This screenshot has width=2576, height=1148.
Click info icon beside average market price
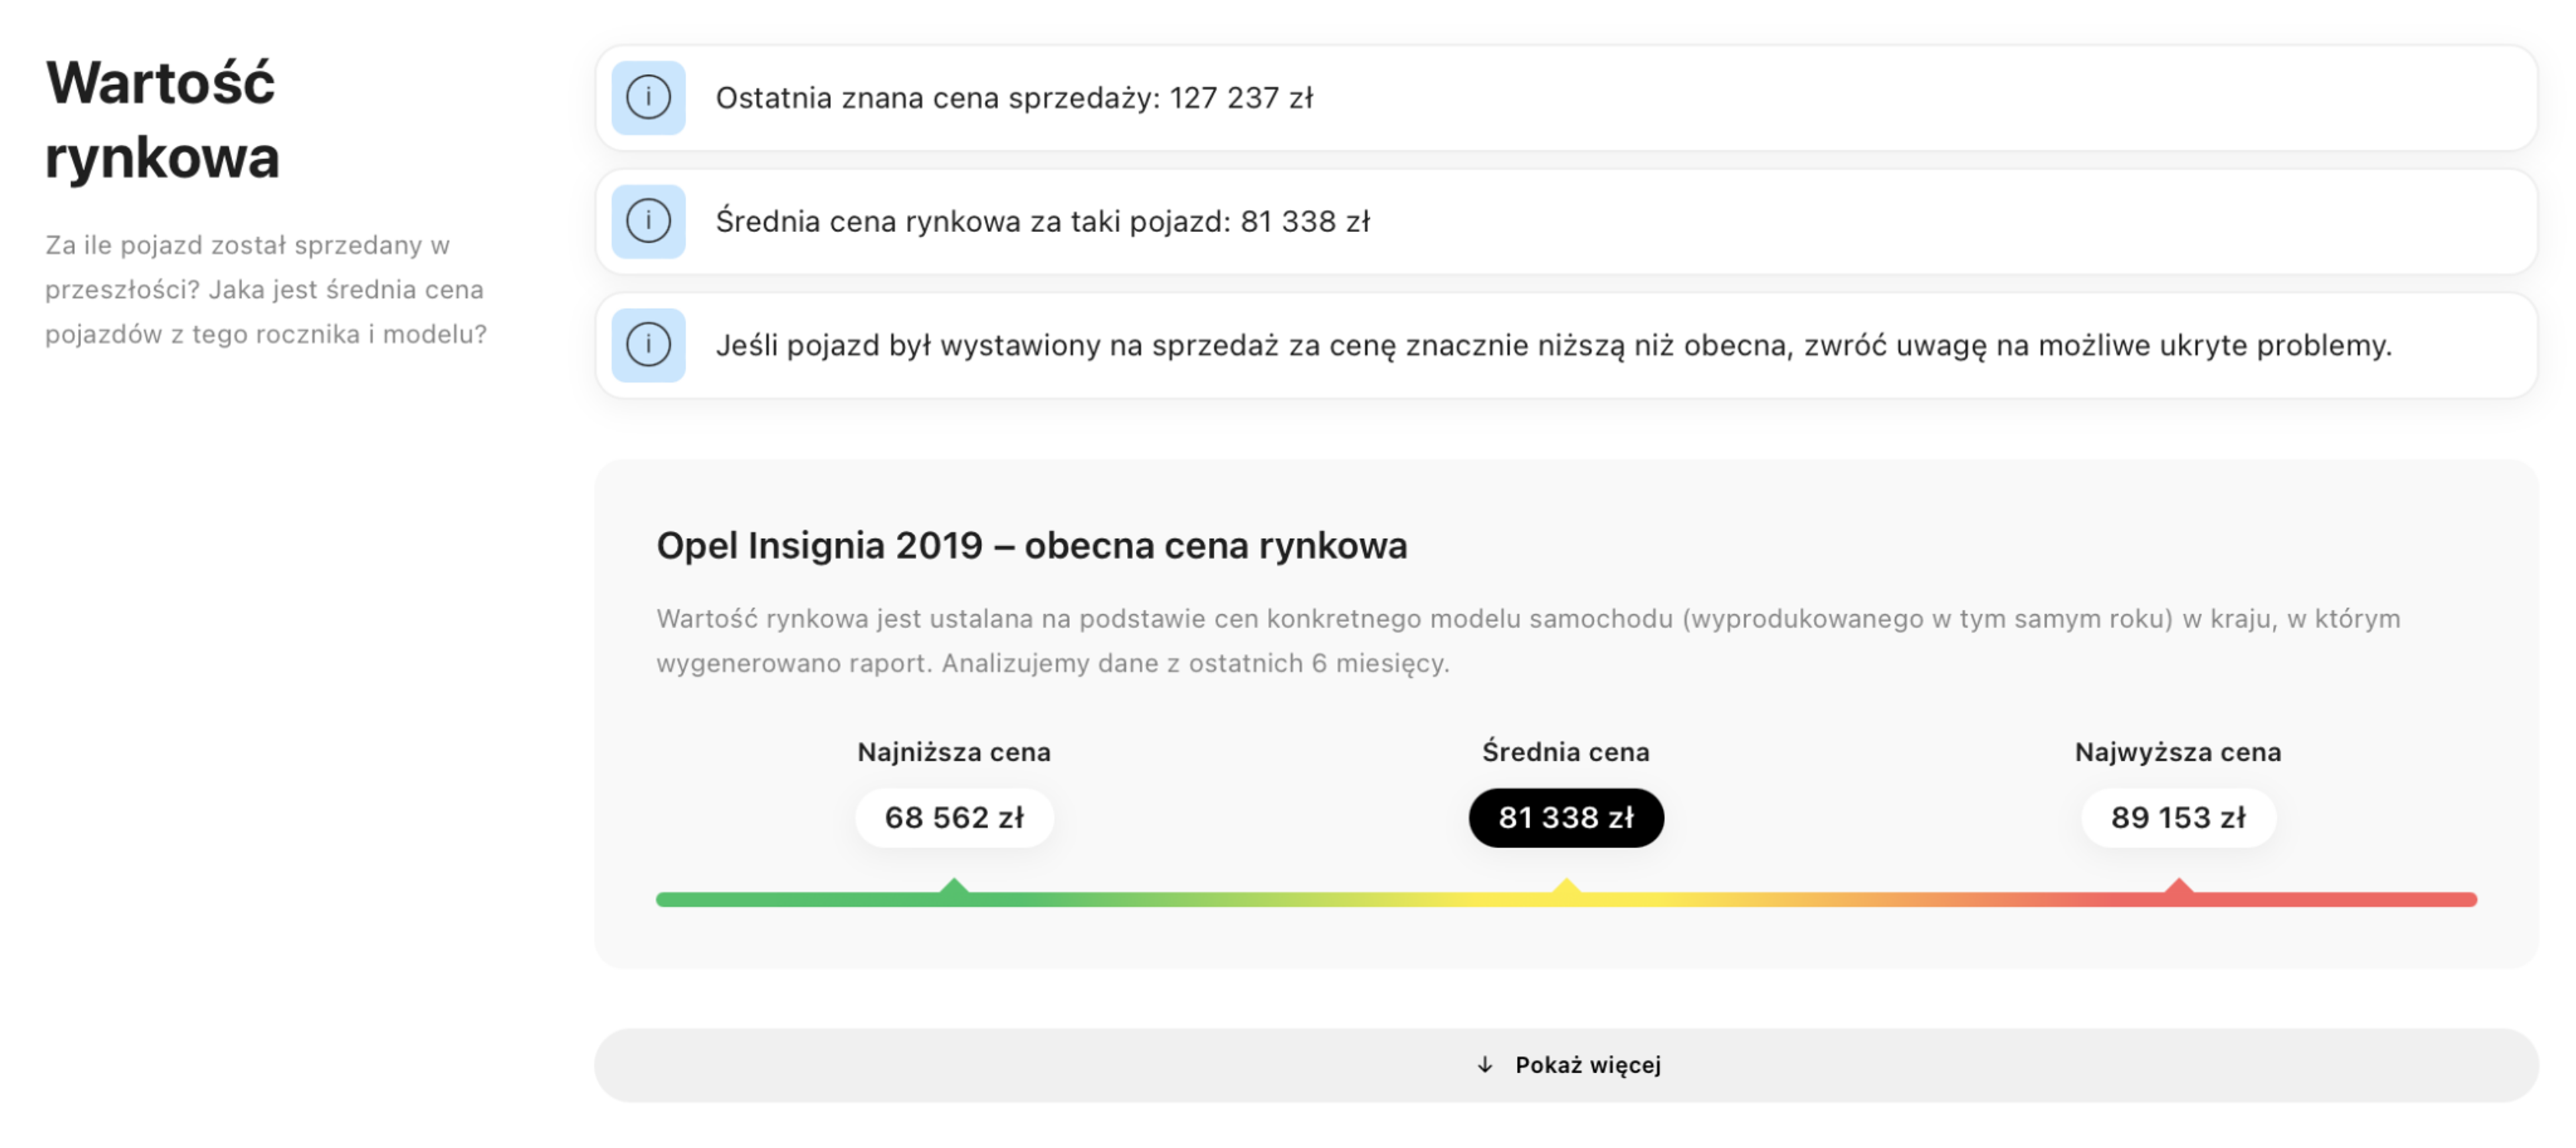tap(648, 221)
